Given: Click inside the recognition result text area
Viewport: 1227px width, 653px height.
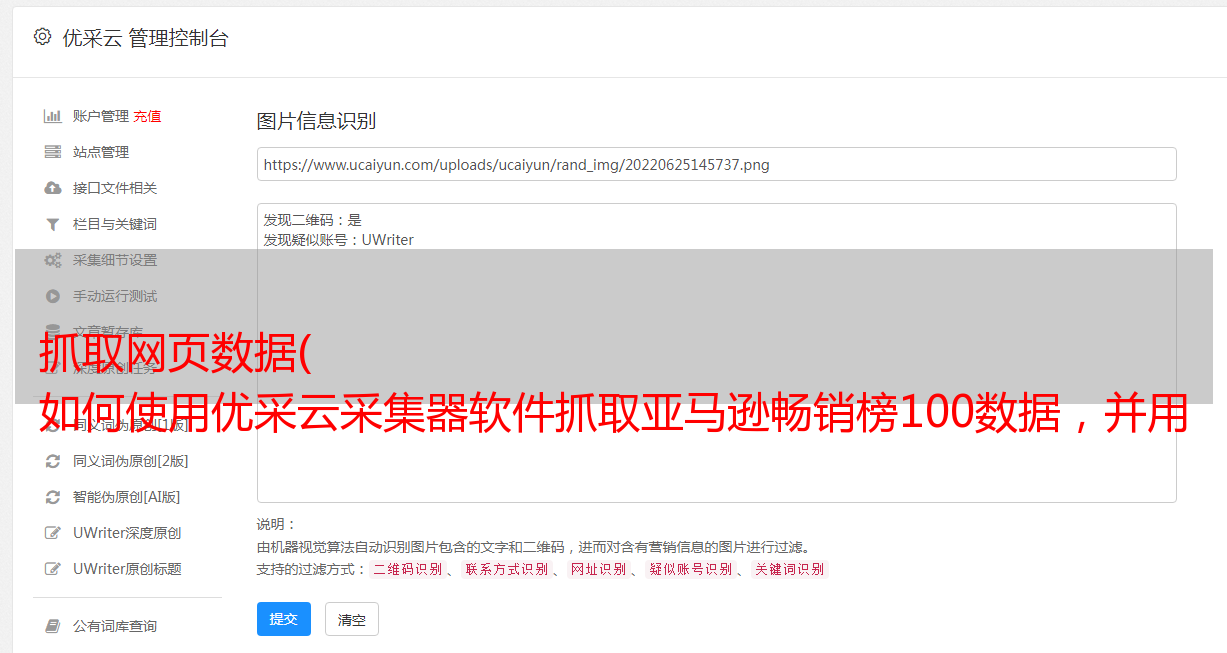Looking at the screenshot, I should [x=716, y=352].
